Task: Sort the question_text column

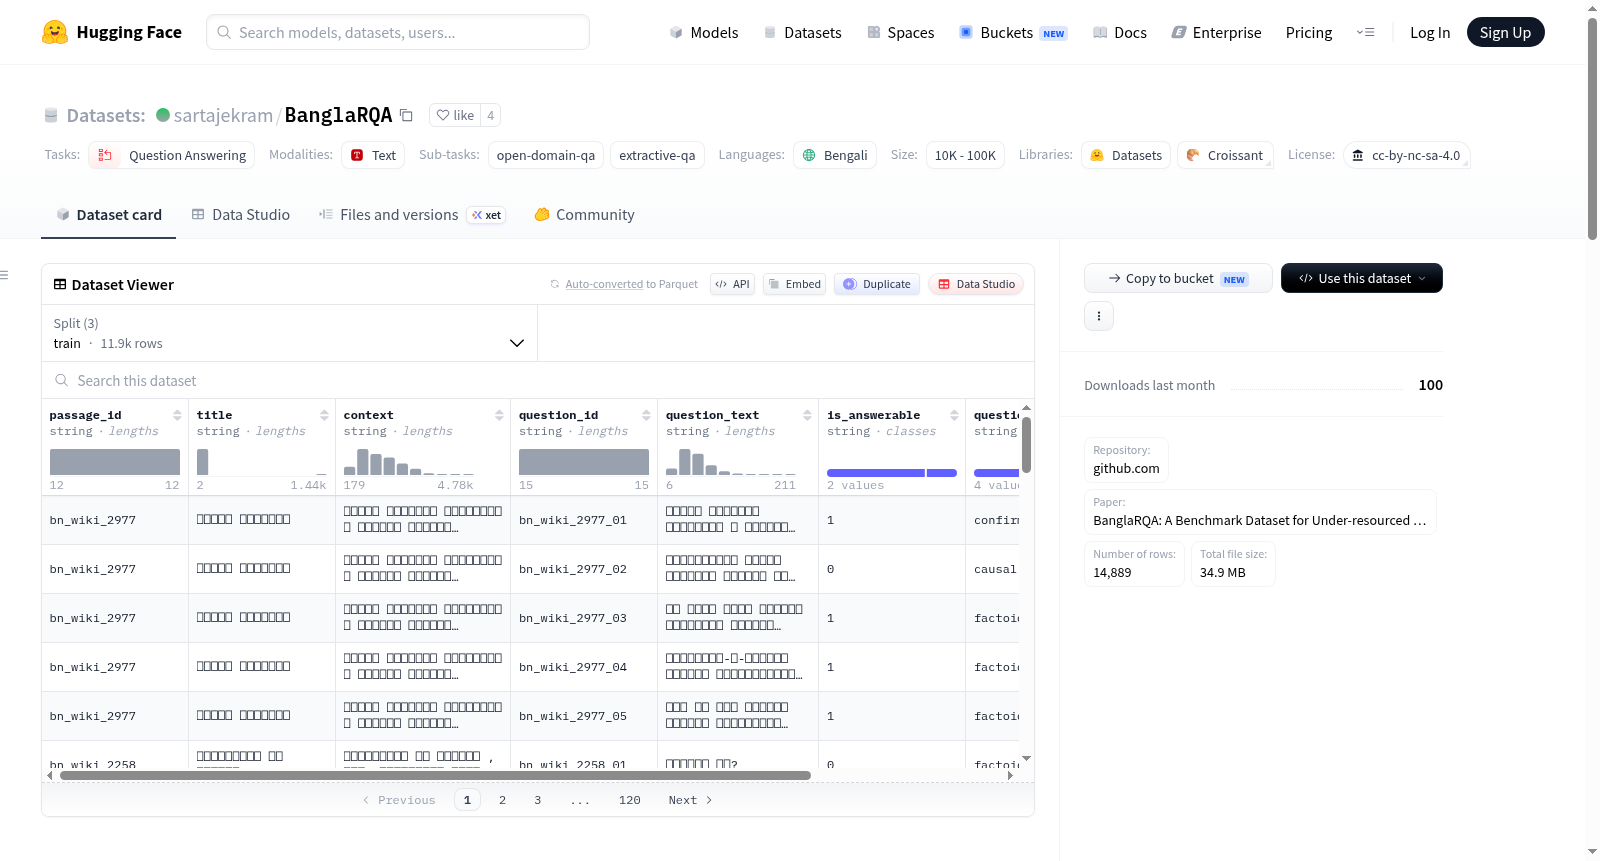Action: click(x=807, y=415)
